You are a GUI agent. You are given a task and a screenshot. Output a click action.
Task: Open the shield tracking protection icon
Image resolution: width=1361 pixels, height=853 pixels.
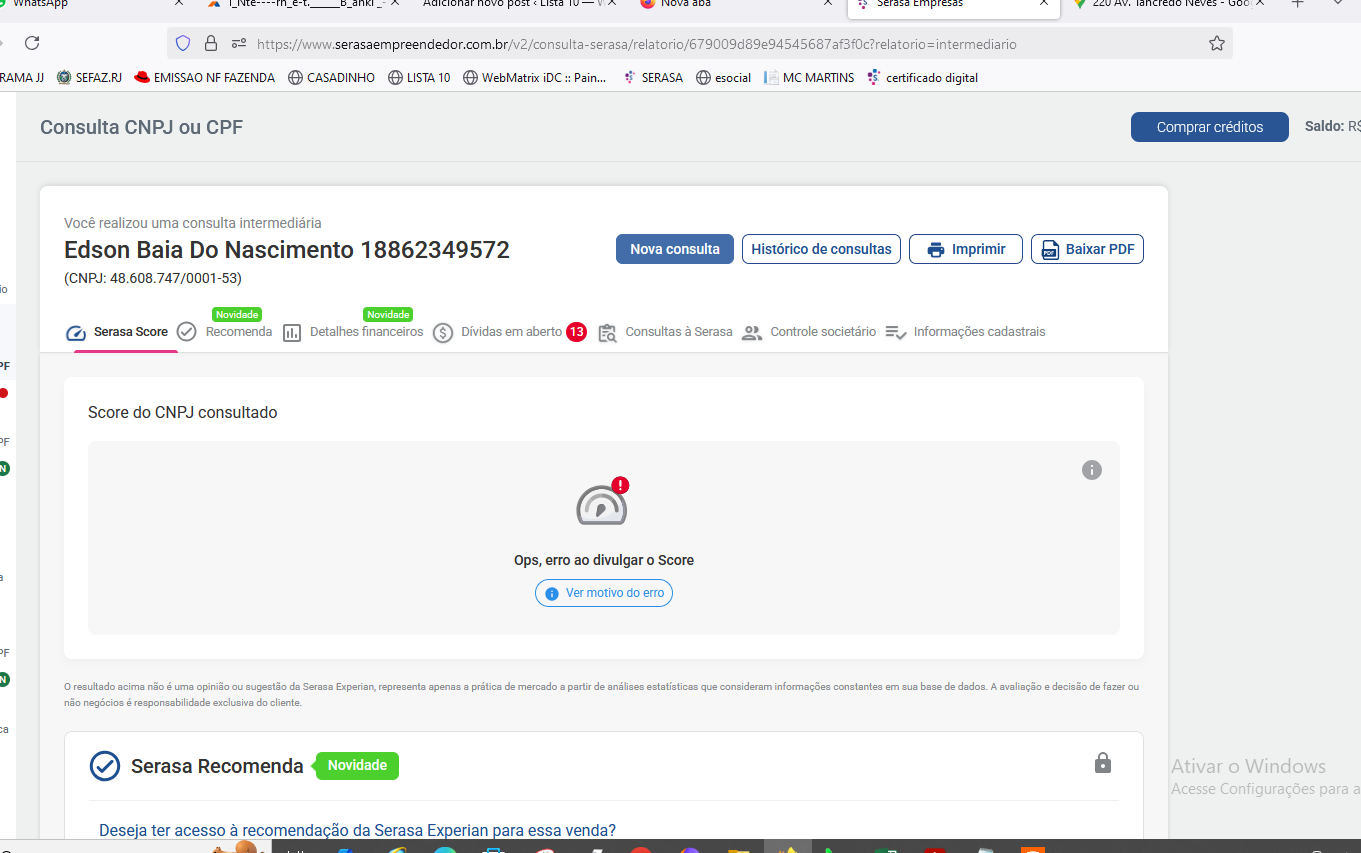pos(183,43)
